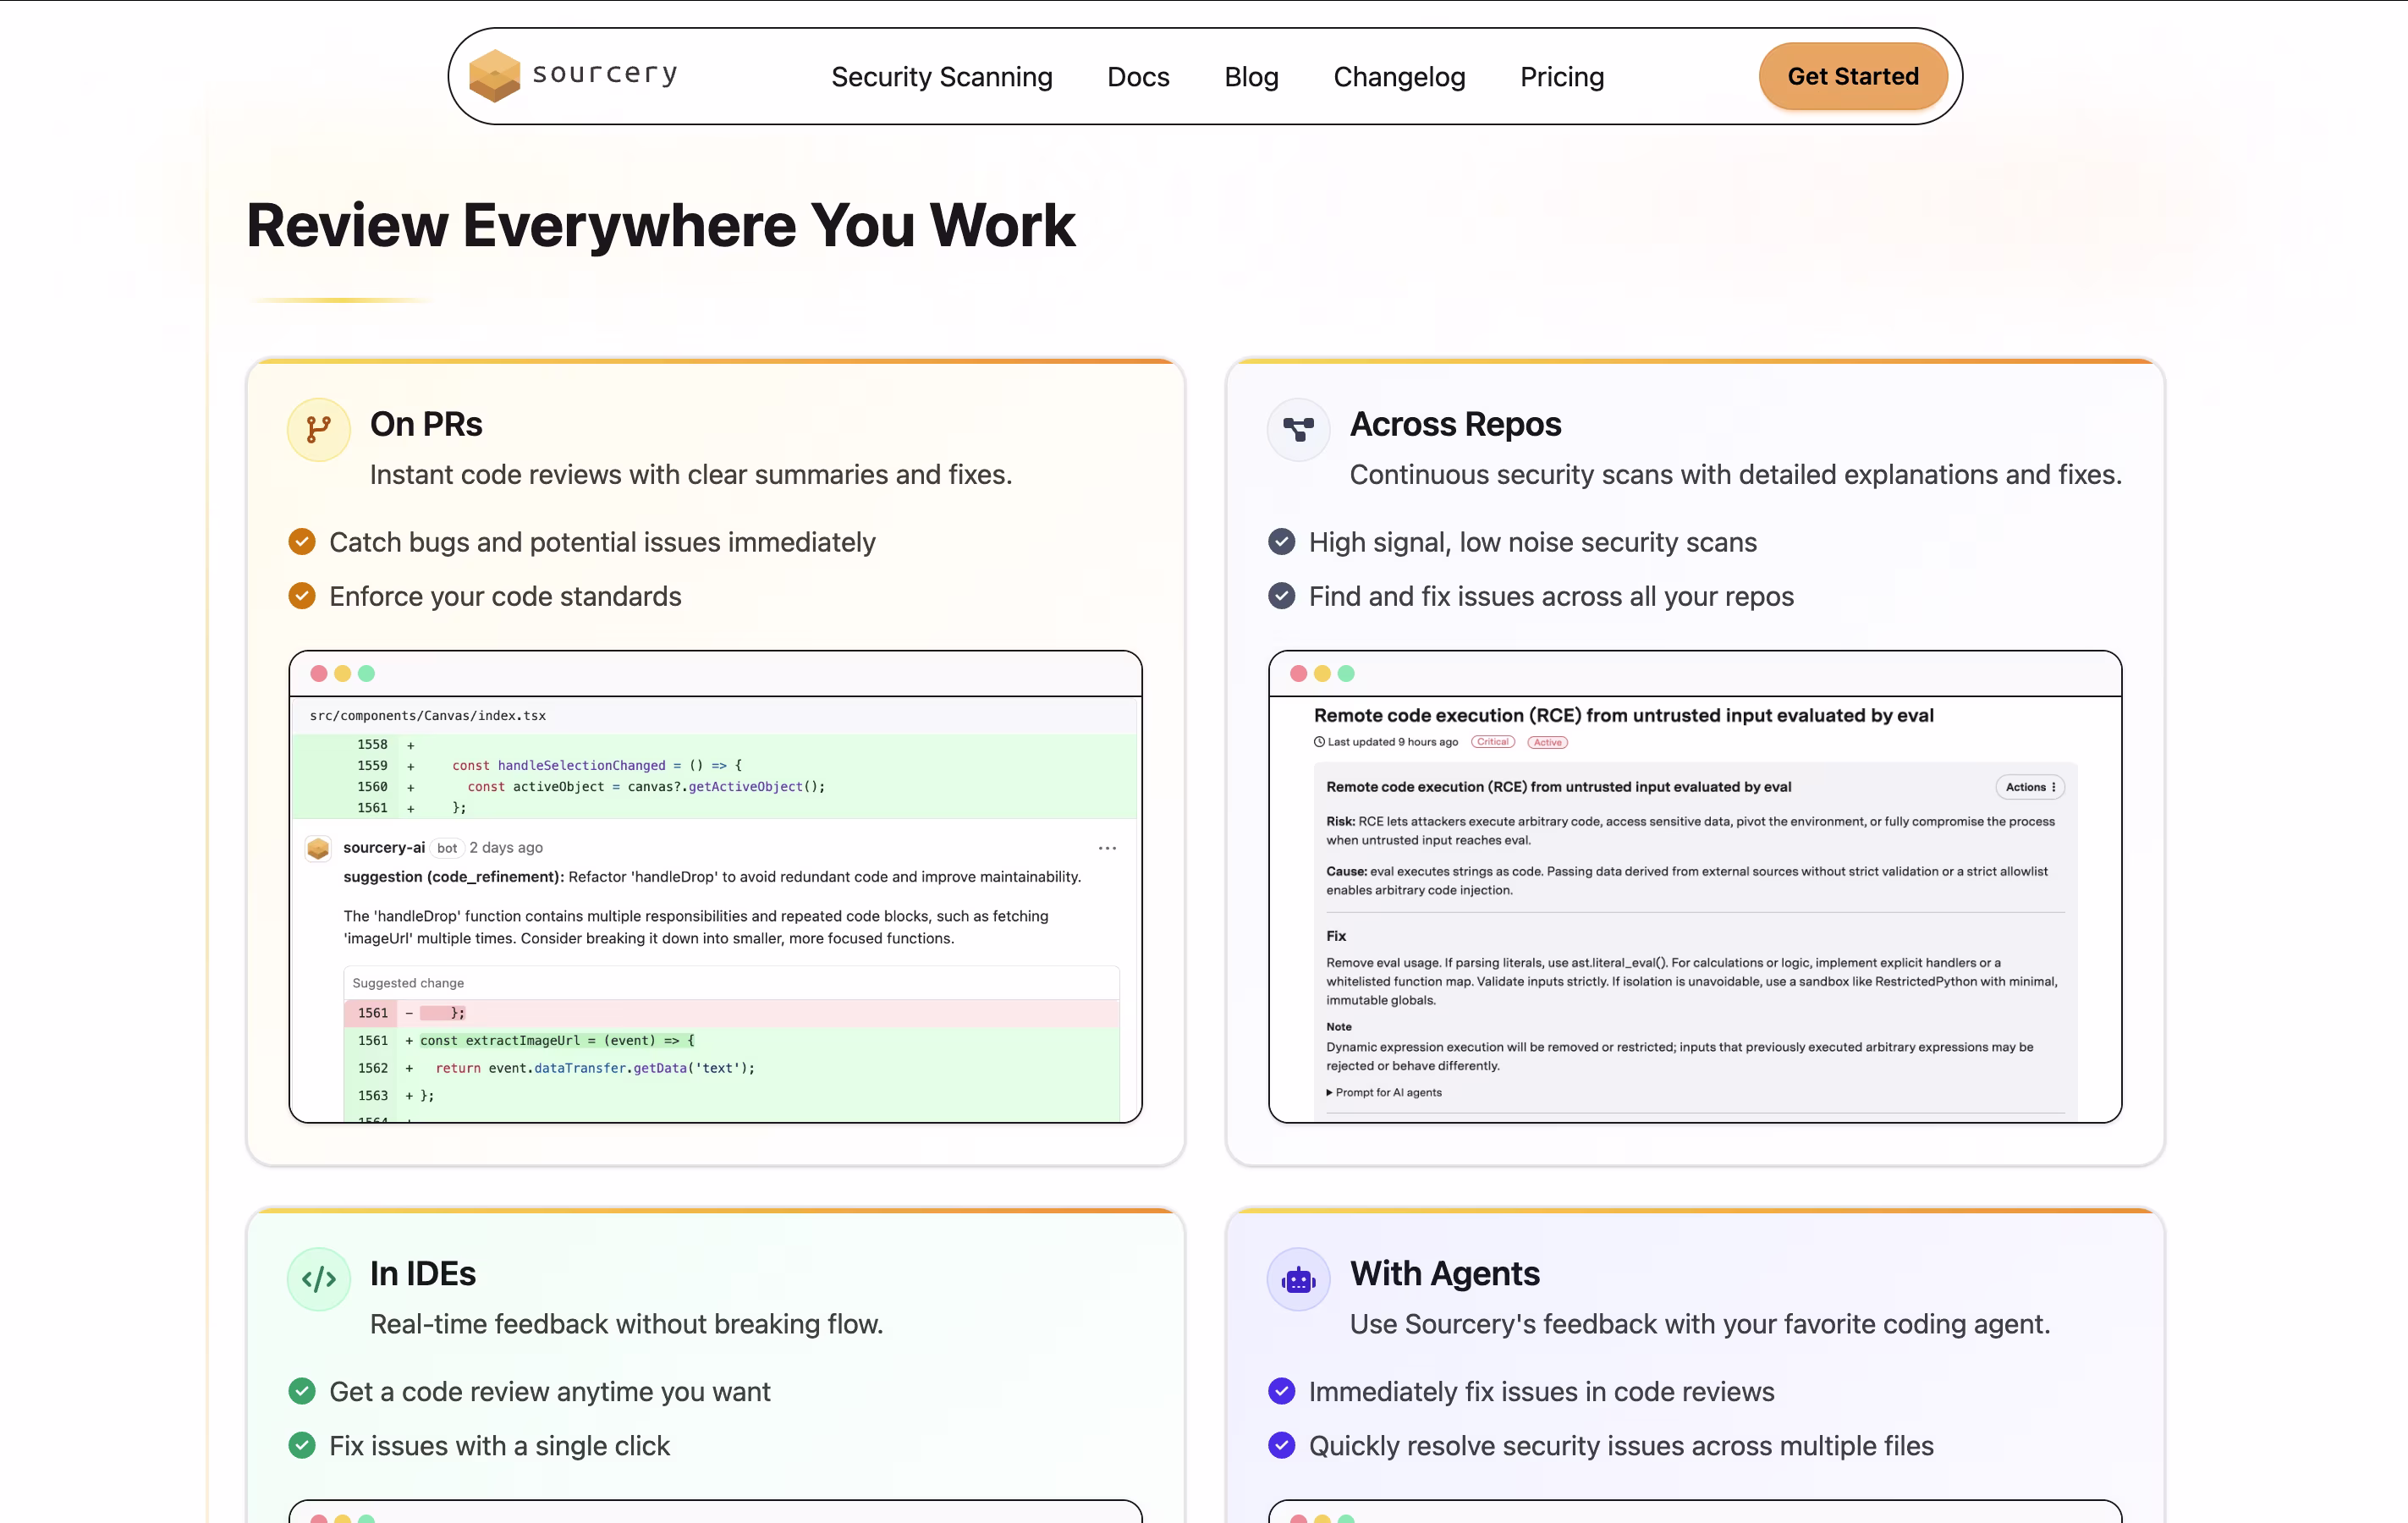Click the robot icon beside With Agents

tap(1298, 1279)
